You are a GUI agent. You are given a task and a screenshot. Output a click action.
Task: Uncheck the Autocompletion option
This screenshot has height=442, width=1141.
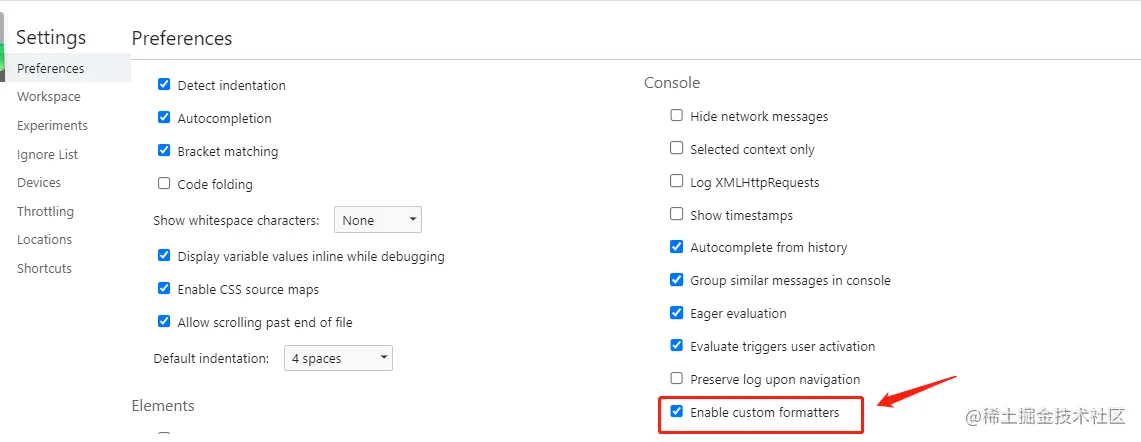click(x=164, y=118)
